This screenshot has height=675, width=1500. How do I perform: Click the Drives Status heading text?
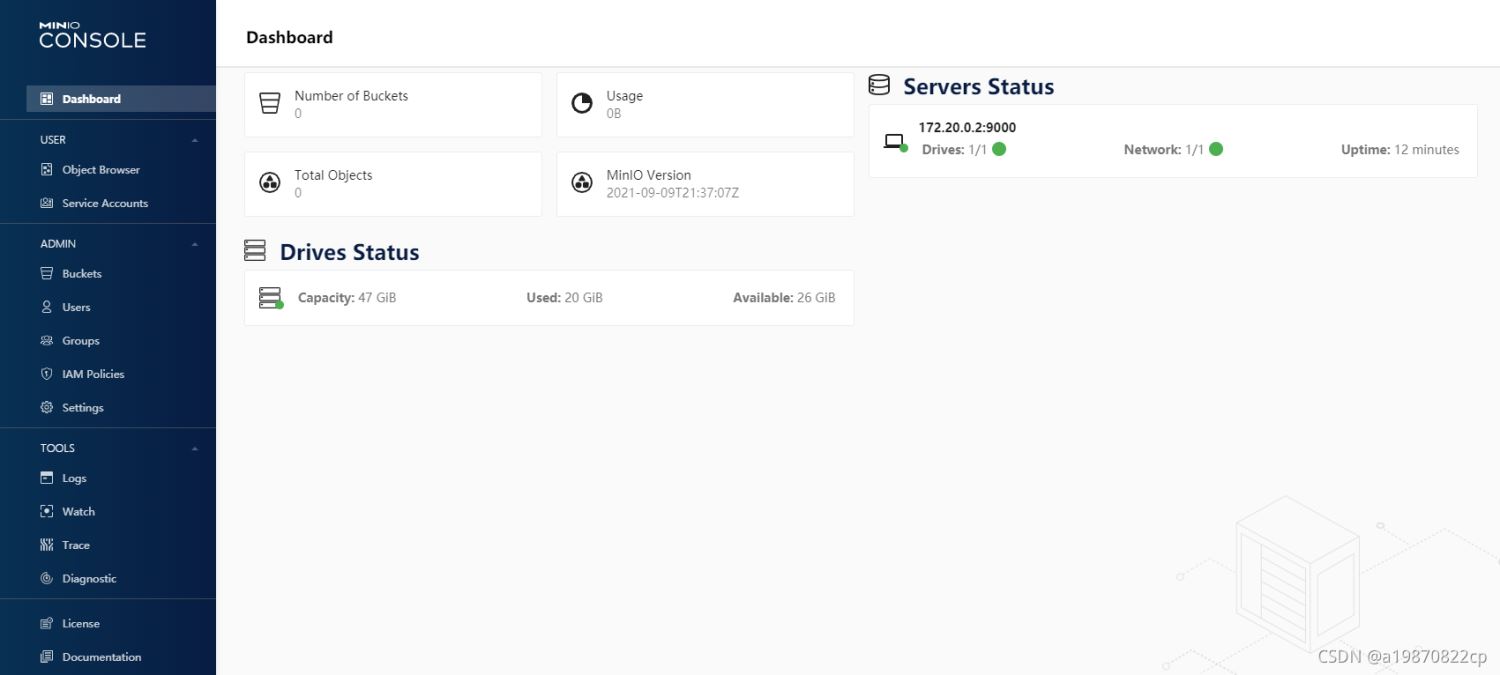(349, 252)
